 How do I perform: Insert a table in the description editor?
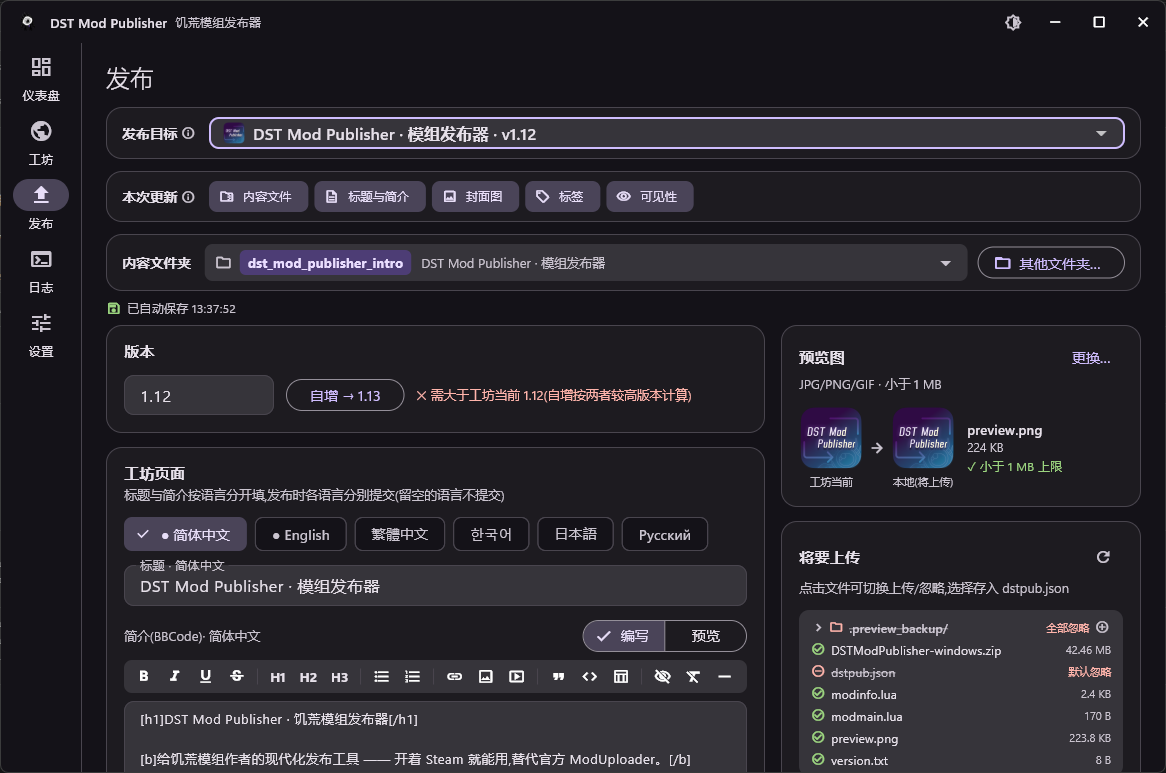point(621,676)
